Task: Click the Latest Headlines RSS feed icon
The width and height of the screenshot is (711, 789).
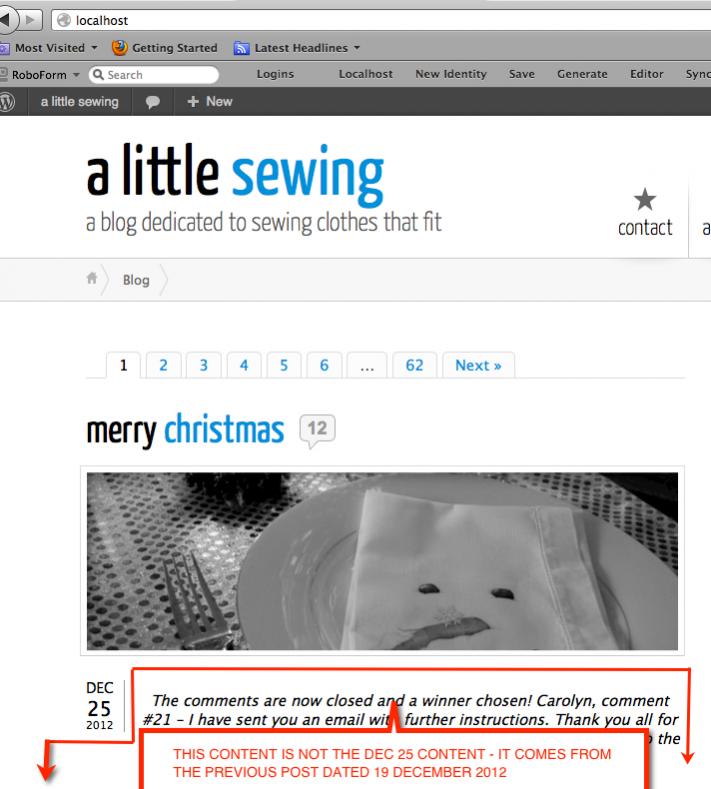Action: click(242, 48)
